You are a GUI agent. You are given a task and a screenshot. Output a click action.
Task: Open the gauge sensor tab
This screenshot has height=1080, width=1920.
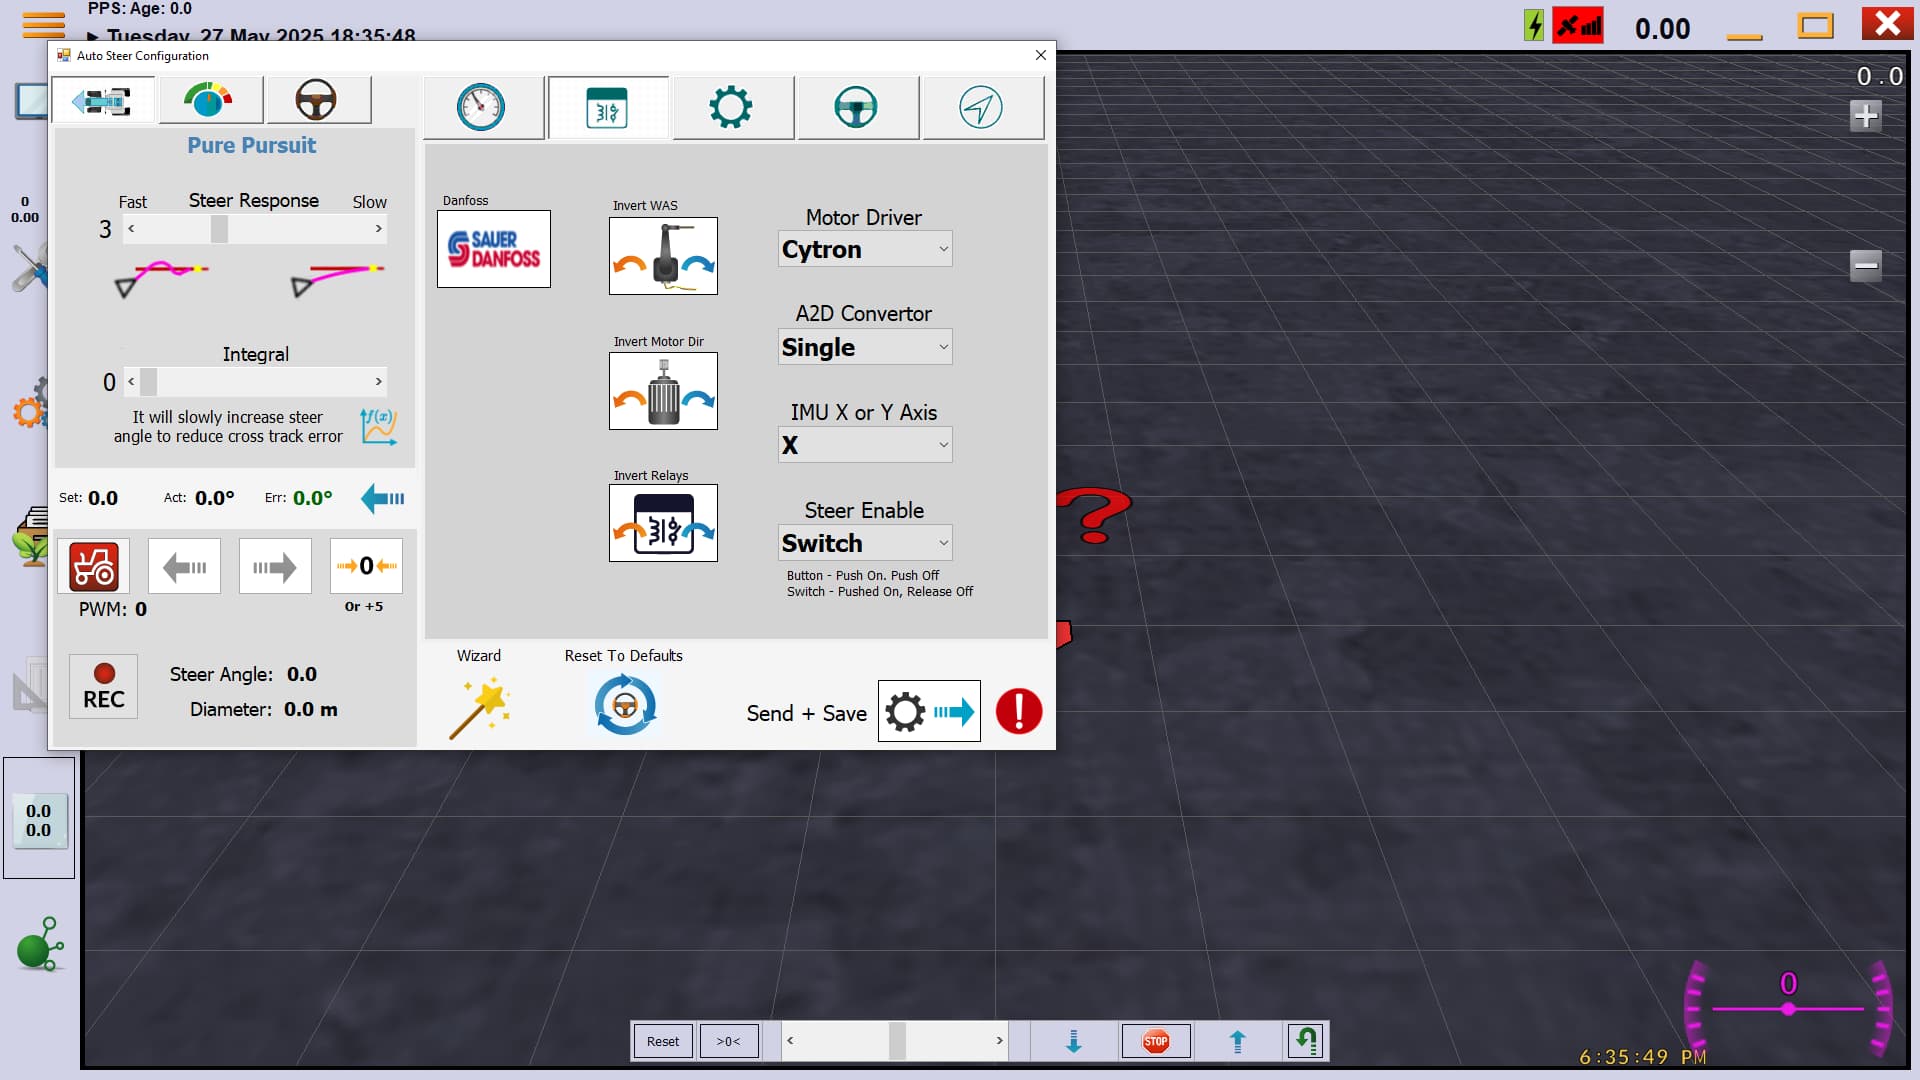coord(481,107)
